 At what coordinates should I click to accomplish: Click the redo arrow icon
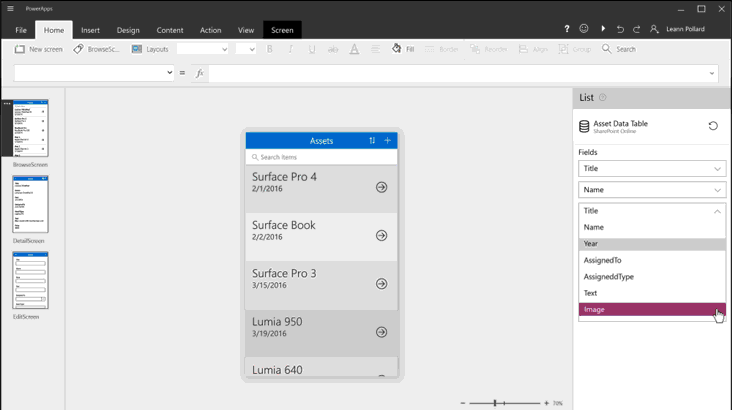coord(636,29)
